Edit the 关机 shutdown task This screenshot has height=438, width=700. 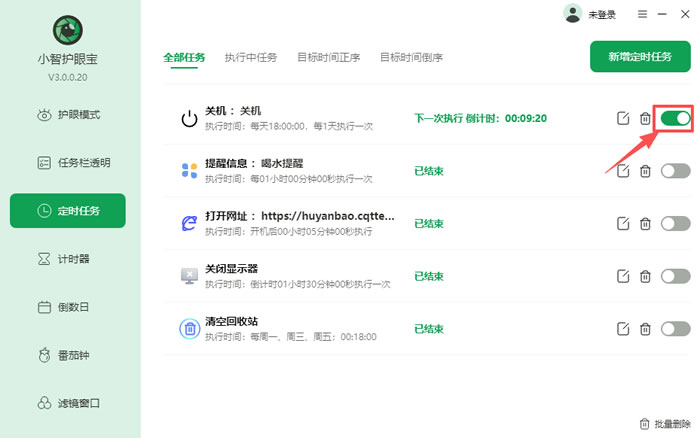(623, 119)
